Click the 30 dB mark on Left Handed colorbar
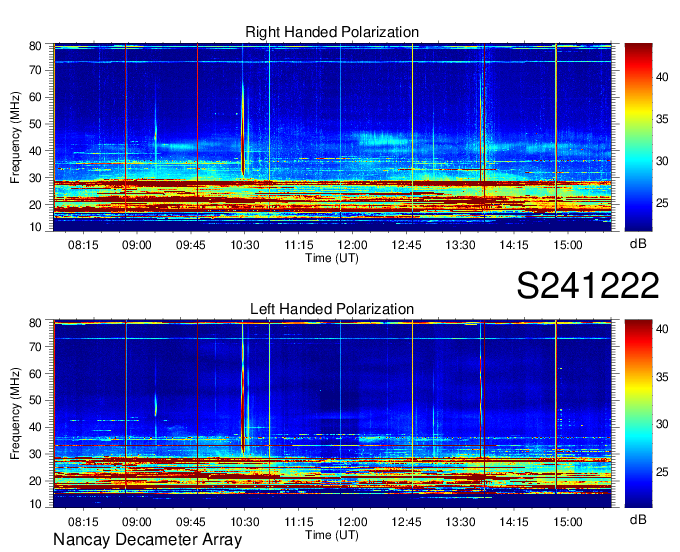 662,424
